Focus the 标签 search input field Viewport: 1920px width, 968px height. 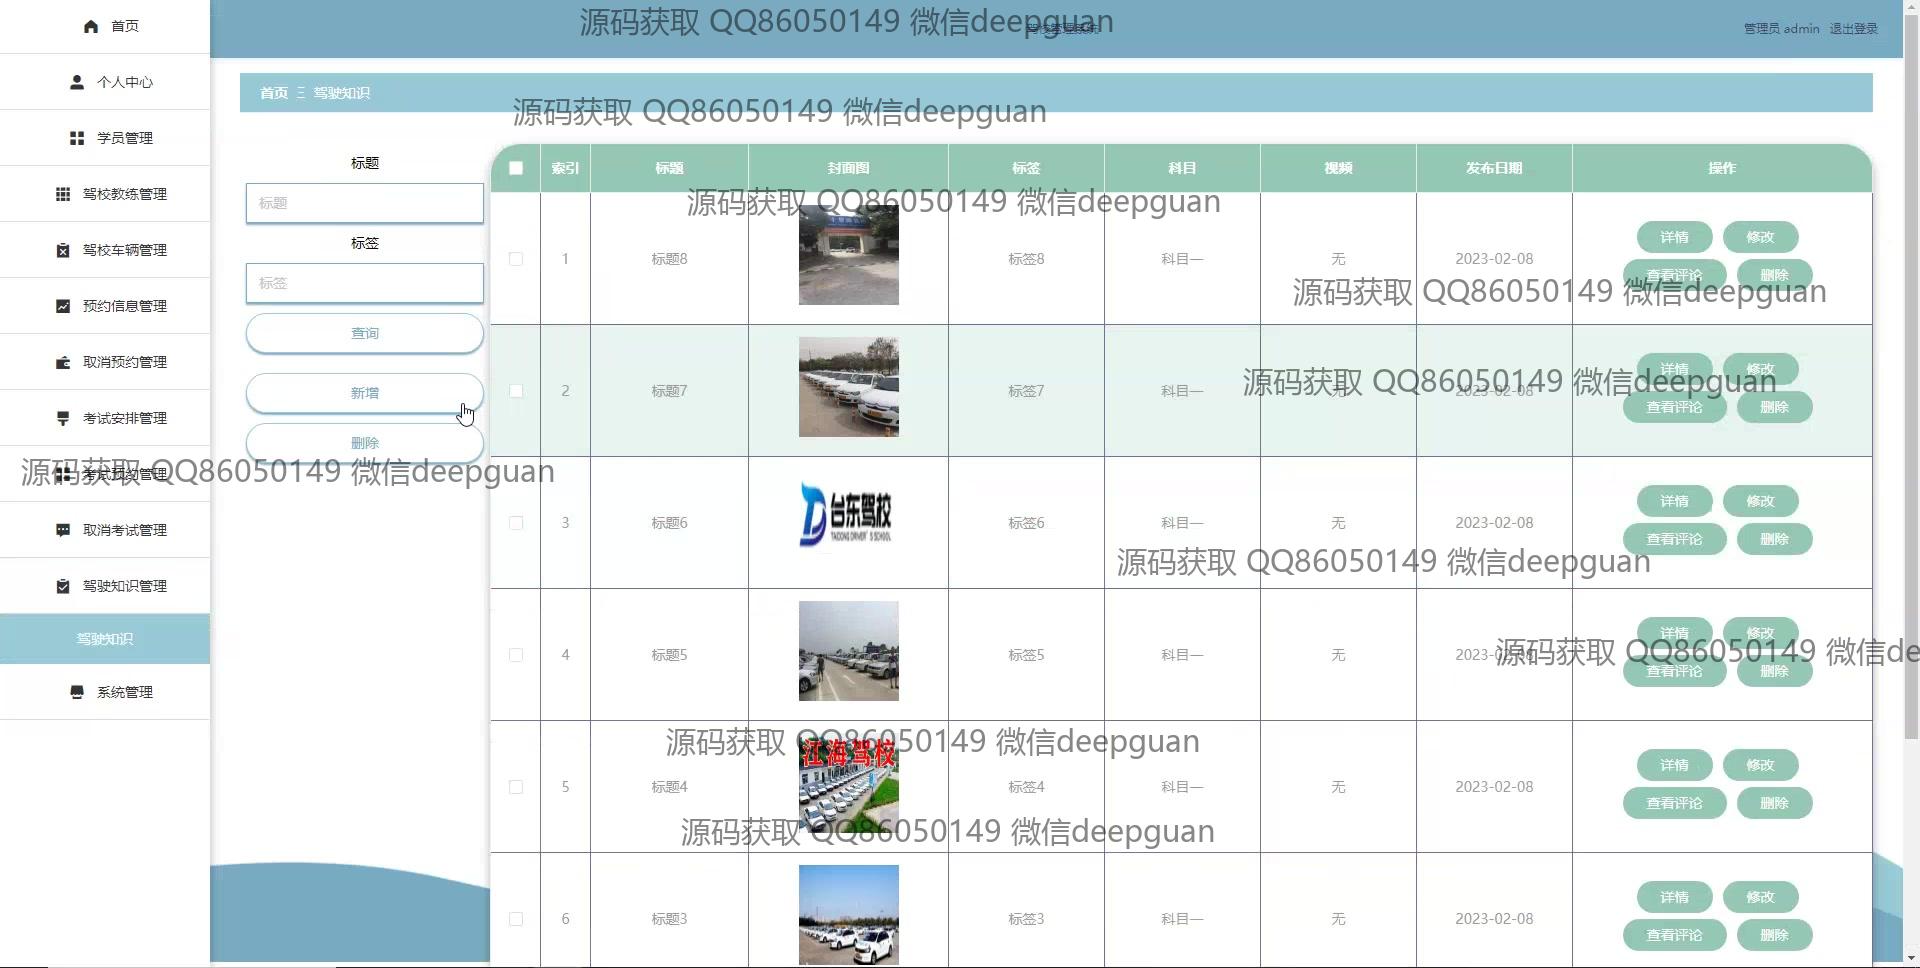[365, 283]
